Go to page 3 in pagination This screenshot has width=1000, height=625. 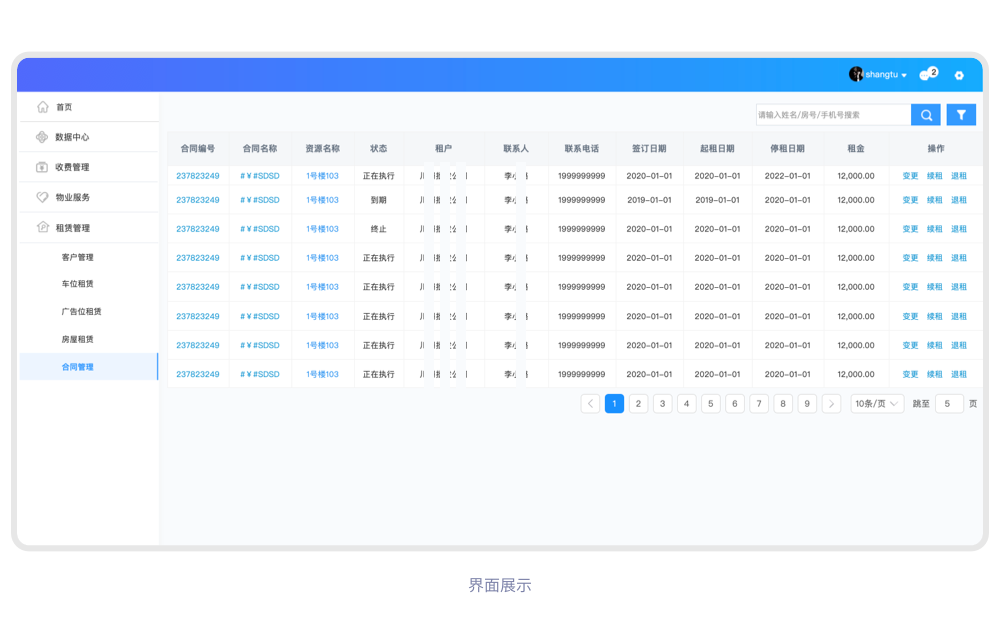point(662,404)
